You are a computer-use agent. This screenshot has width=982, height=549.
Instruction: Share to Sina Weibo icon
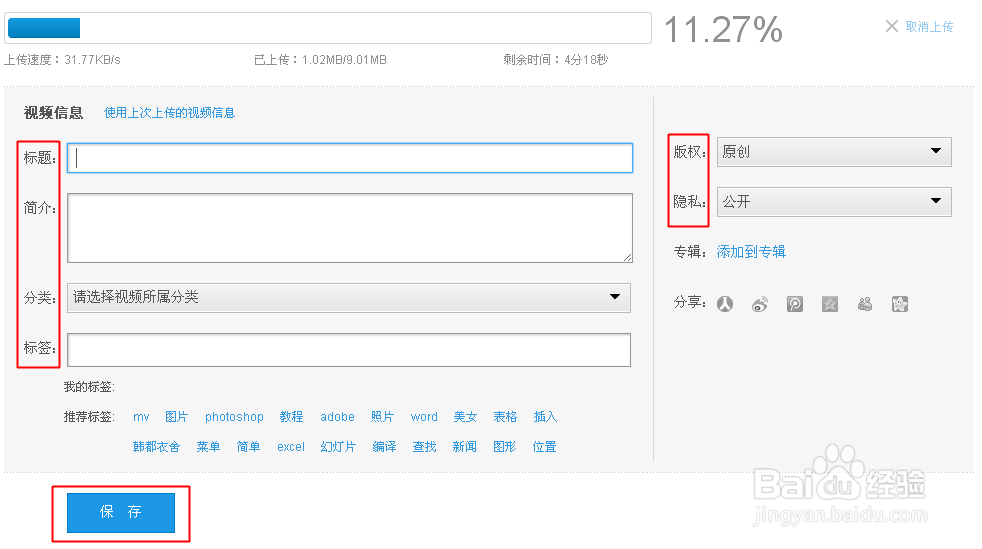point(760,304)
